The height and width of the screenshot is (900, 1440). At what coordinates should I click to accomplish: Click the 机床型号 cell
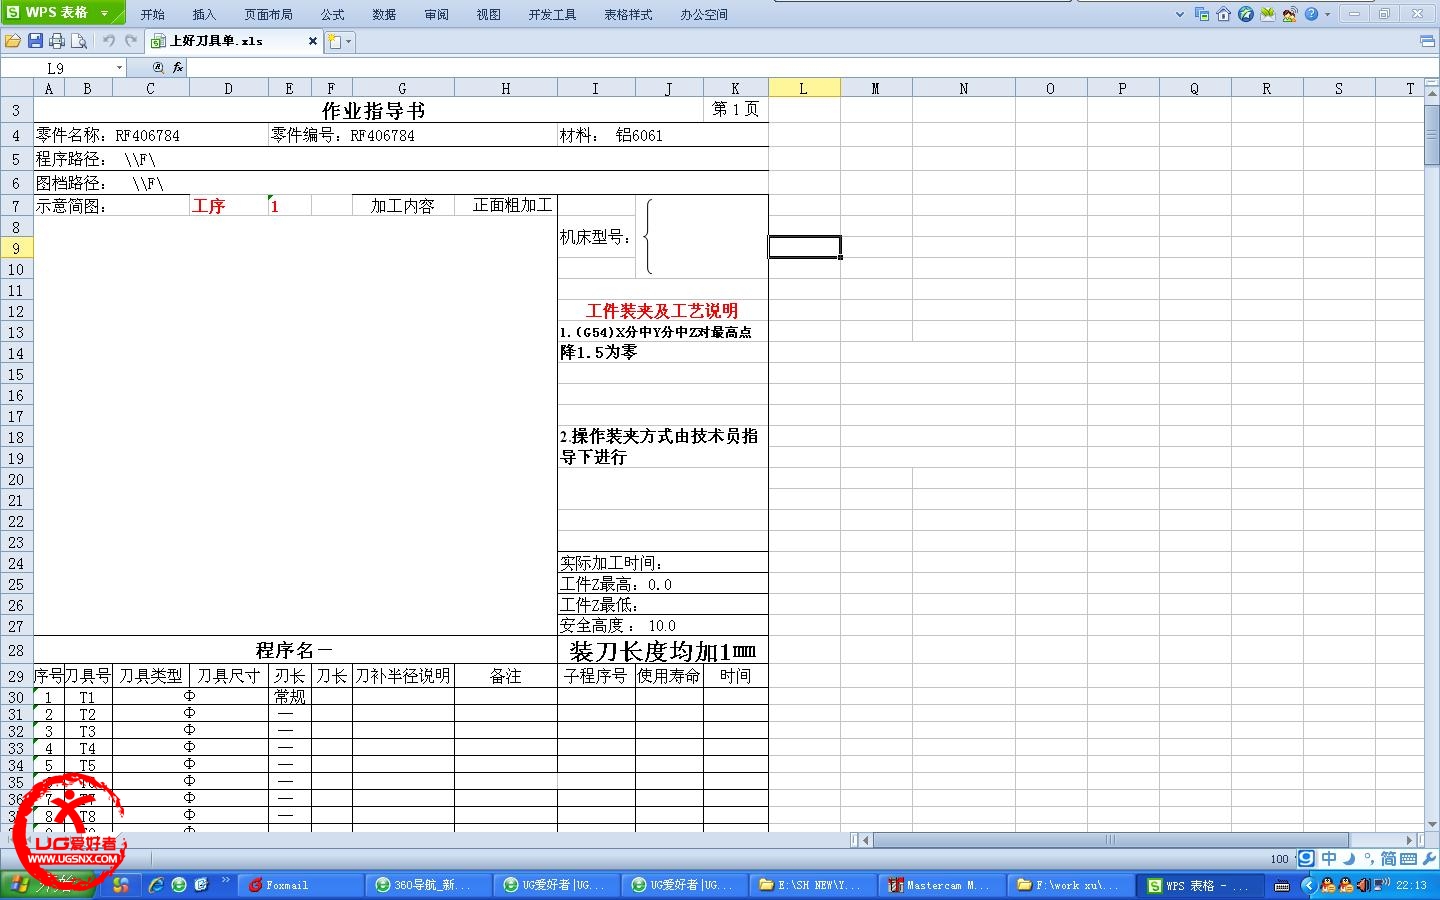pyautogui.click(x=595, y=237)
